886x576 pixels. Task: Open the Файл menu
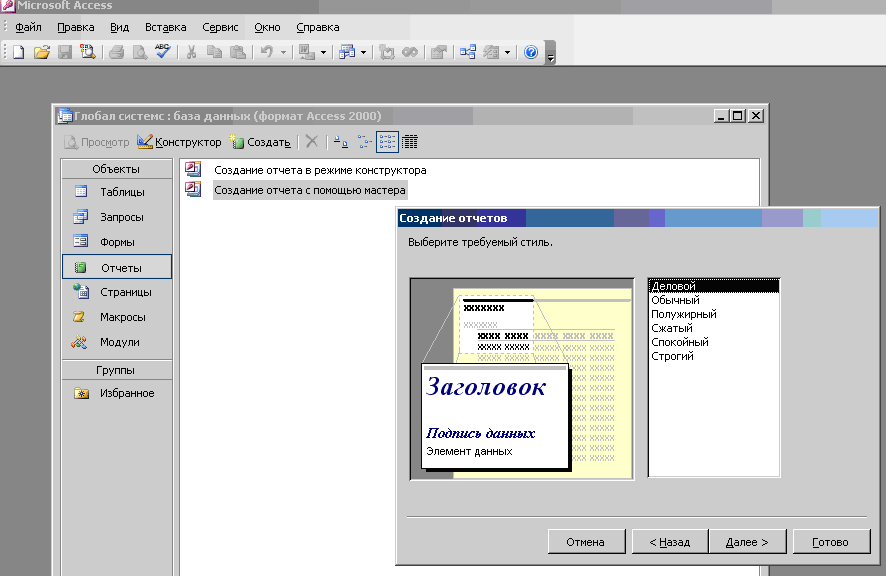pos(28,27)
